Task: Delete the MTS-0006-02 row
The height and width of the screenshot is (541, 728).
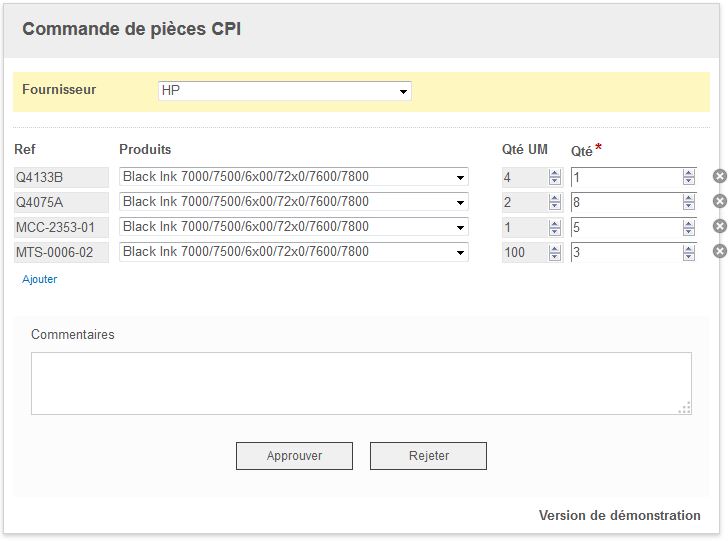Action: click(719, 252)
